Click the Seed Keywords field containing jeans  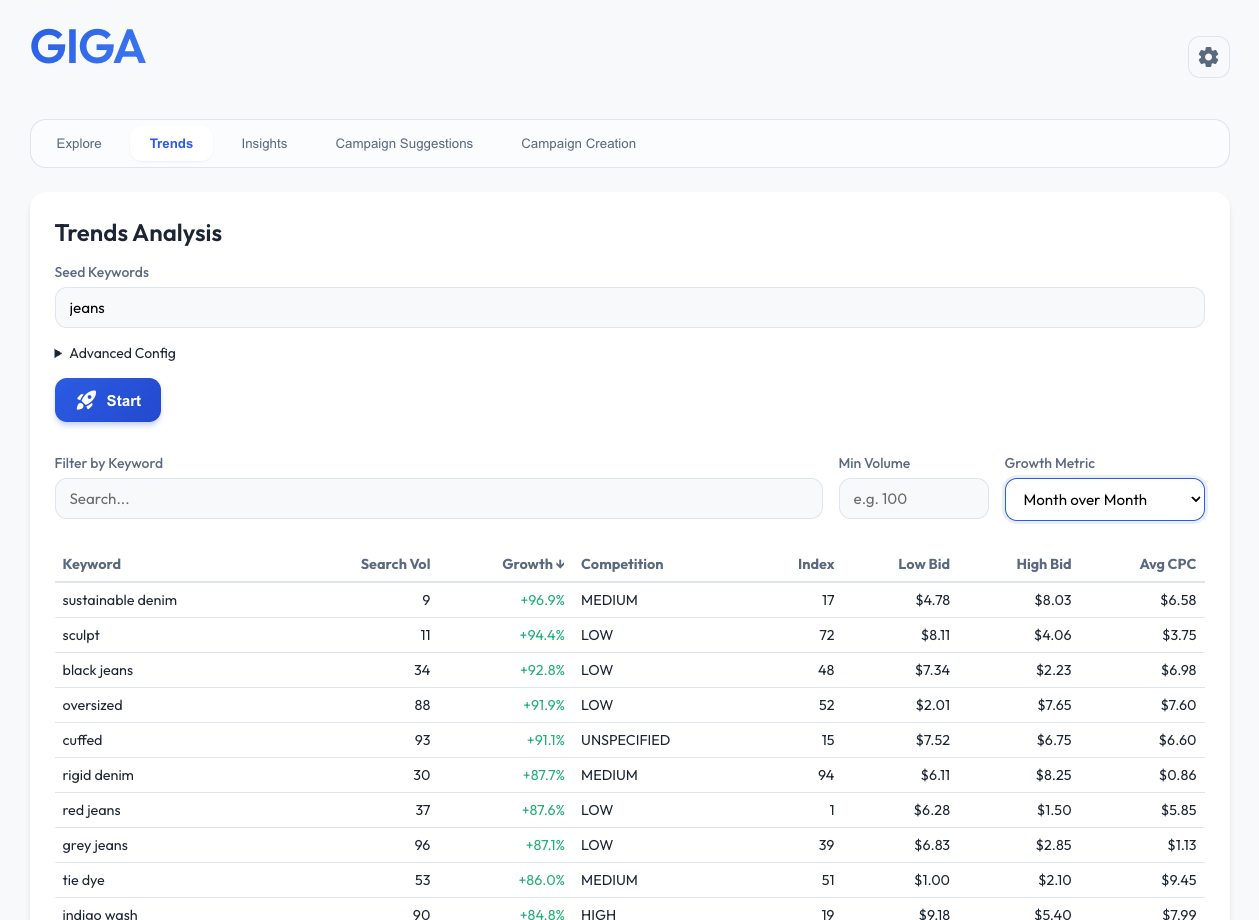(x=629, y=307)
